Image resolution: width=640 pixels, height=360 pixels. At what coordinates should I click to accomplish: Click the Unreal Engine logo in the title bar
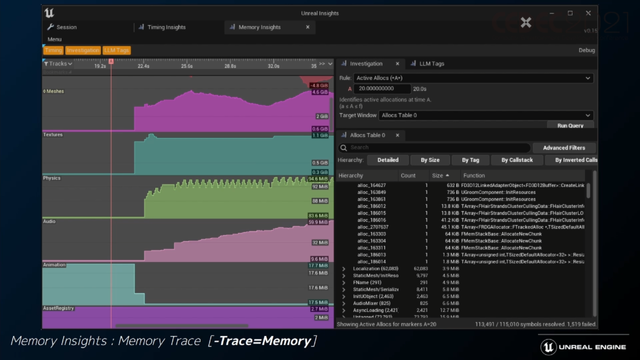click(x=49, y=13)
